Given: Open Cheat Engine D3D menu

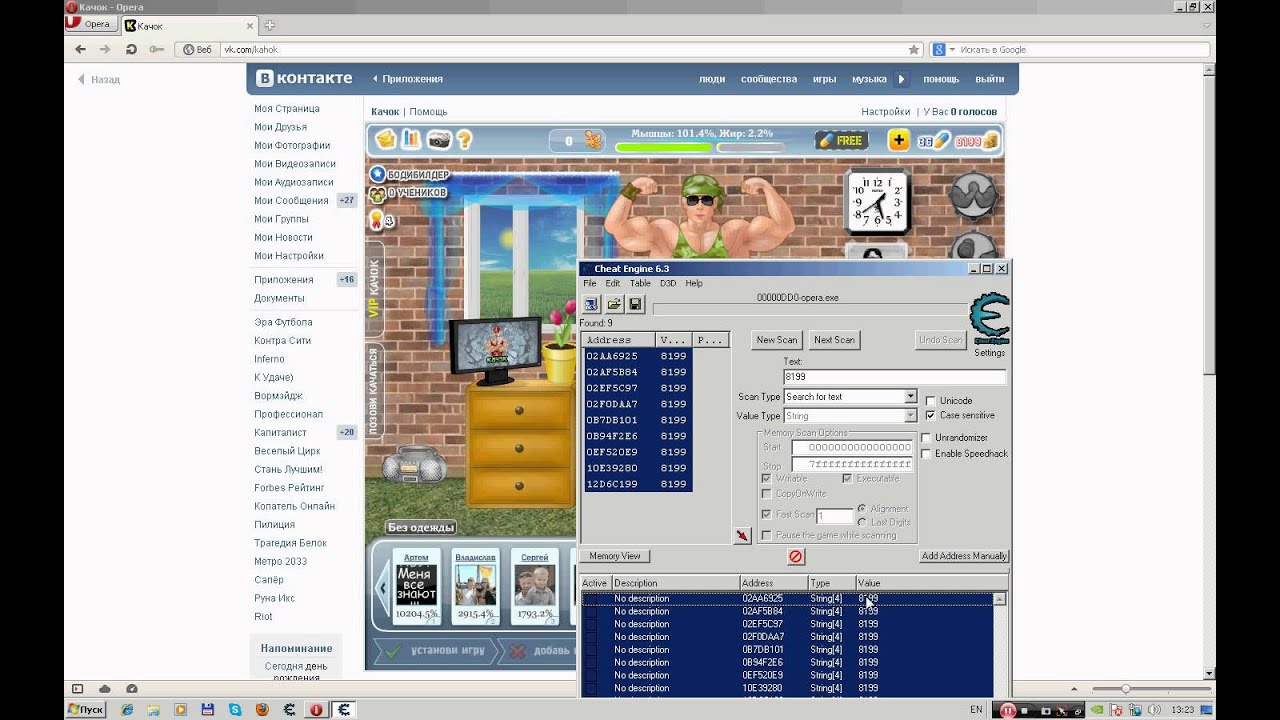Looking at the screenshot, I should pyautogui.click(x=668, y=284).
